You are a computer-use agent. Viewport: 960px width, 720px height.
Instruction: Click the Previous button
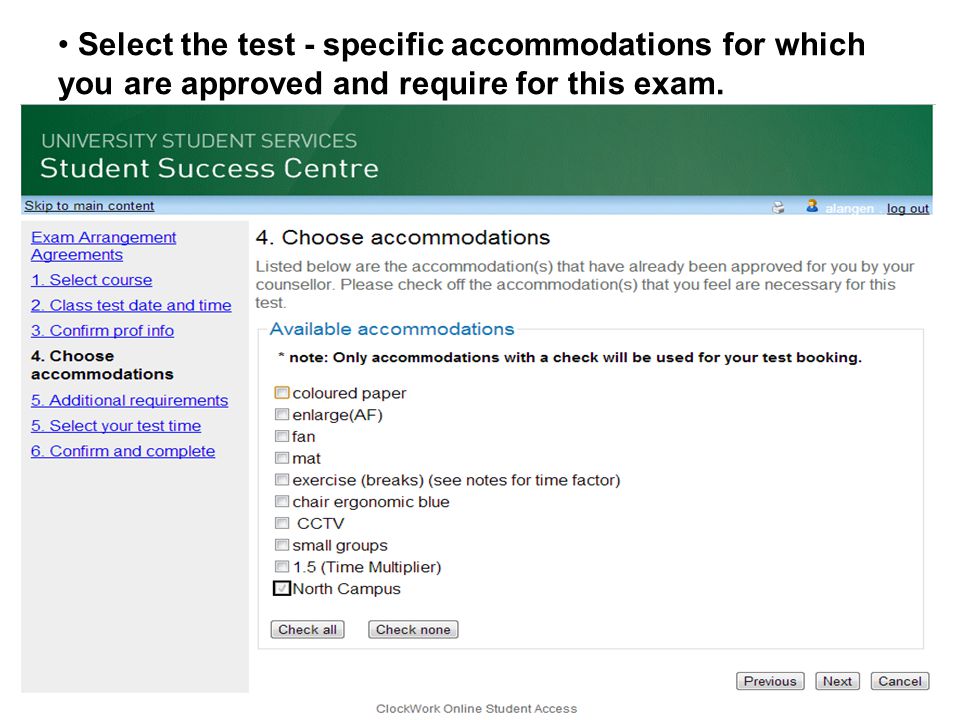pos(770,681)
